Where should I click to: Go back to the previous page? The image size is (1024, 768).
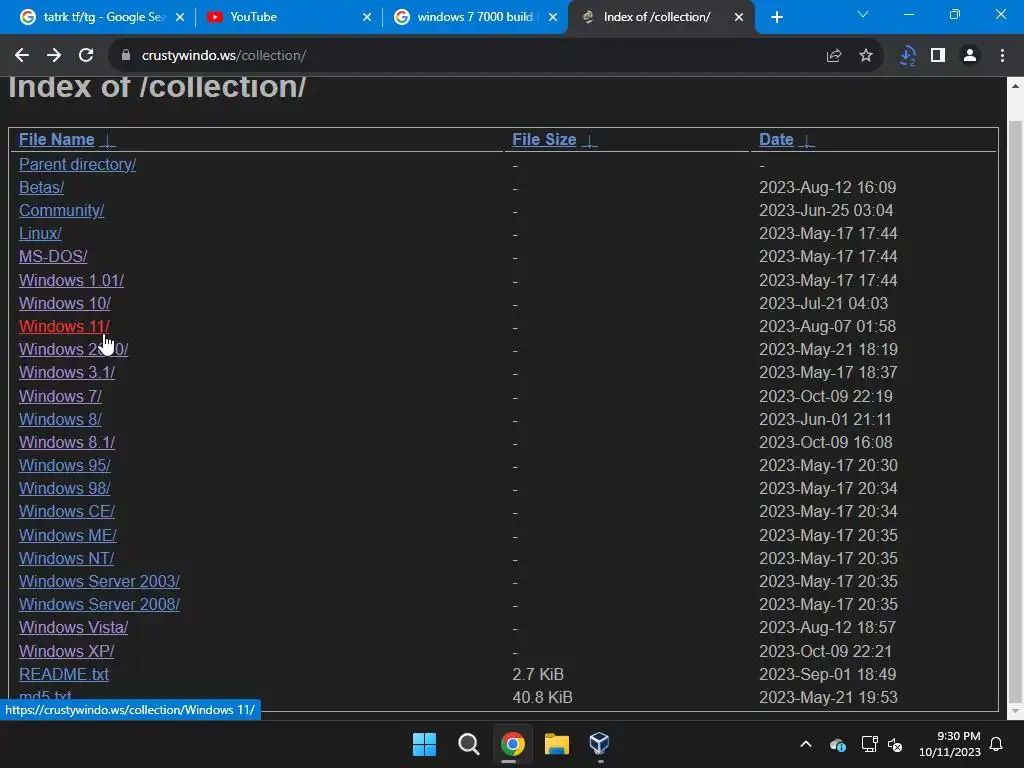[x=22, y=56]
